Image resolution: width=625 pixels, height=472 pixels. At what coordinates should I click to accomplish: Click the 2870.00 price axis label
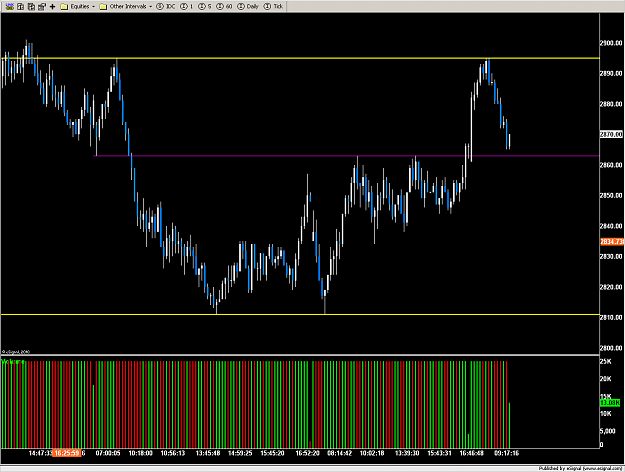(611, 134)
